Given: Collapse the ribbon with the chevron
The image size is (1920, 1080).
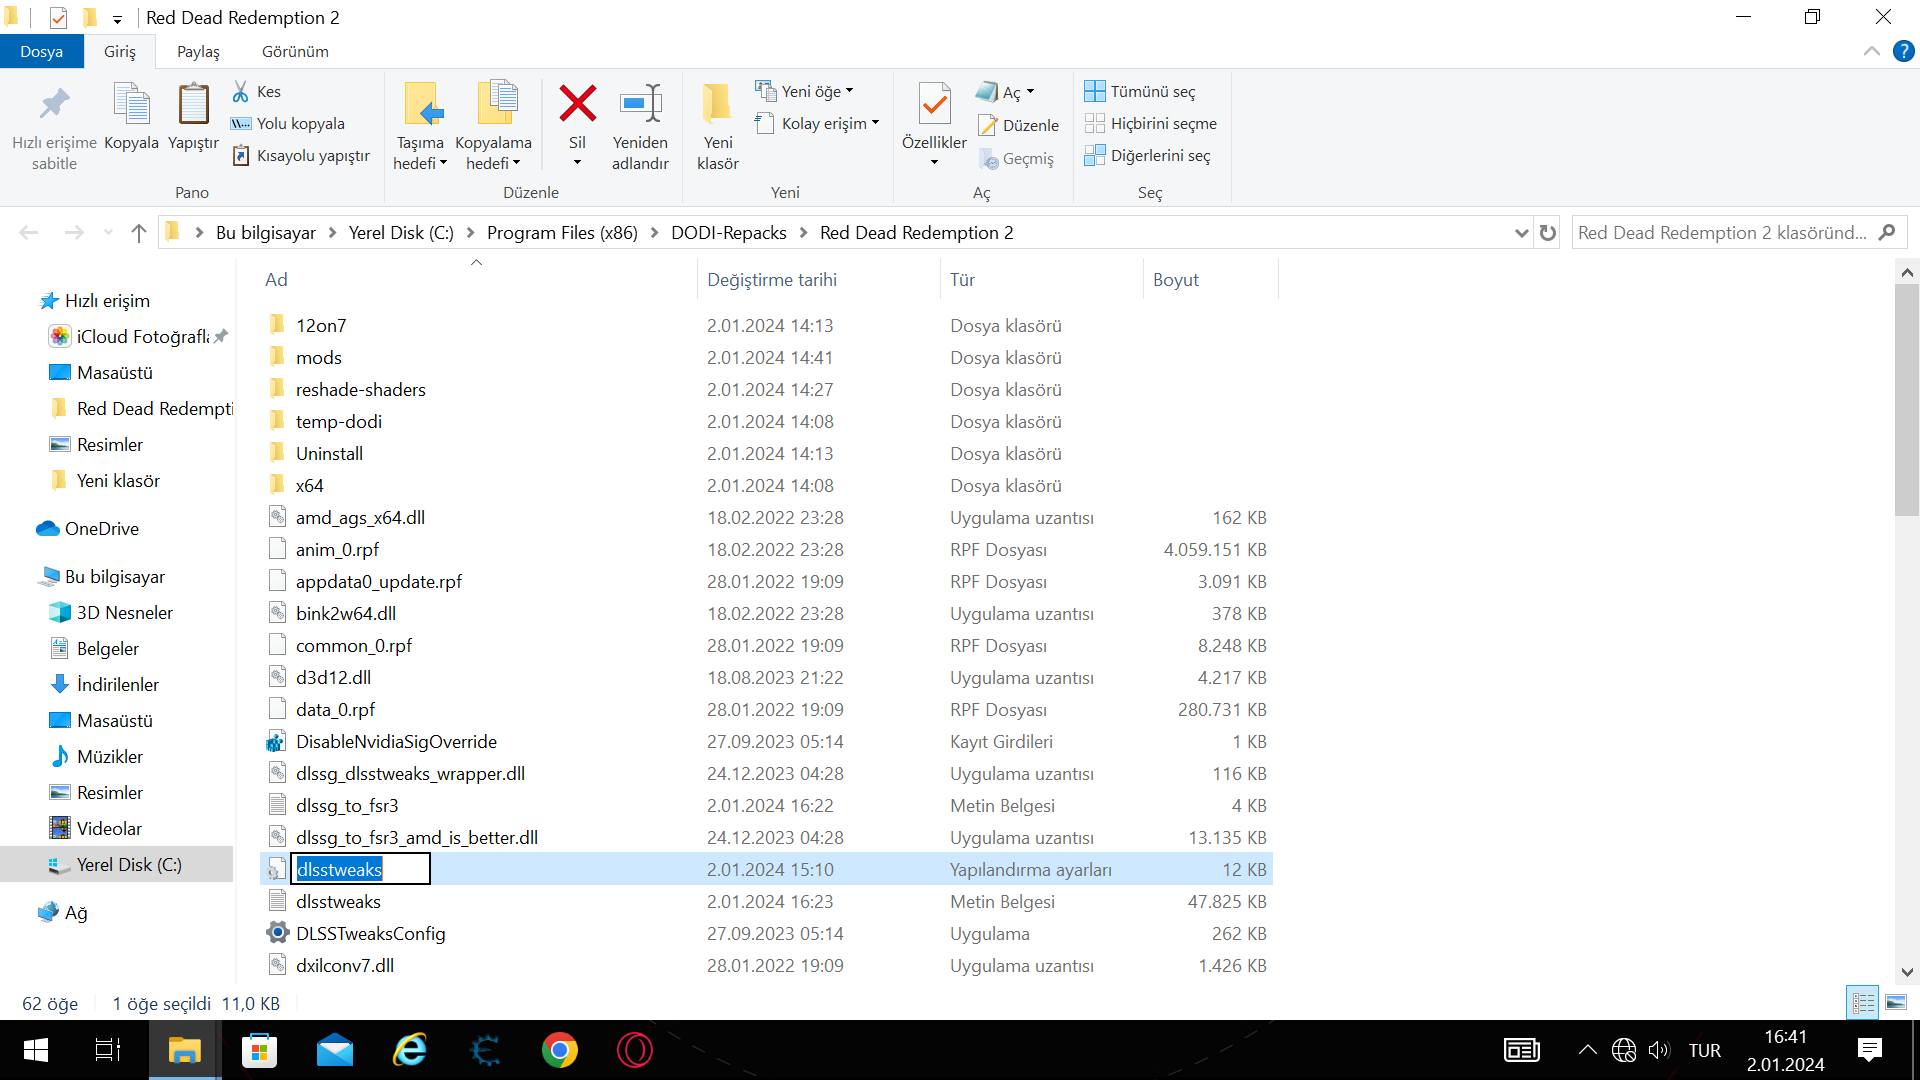Looking at the screenshot, I should [1872, 52].
